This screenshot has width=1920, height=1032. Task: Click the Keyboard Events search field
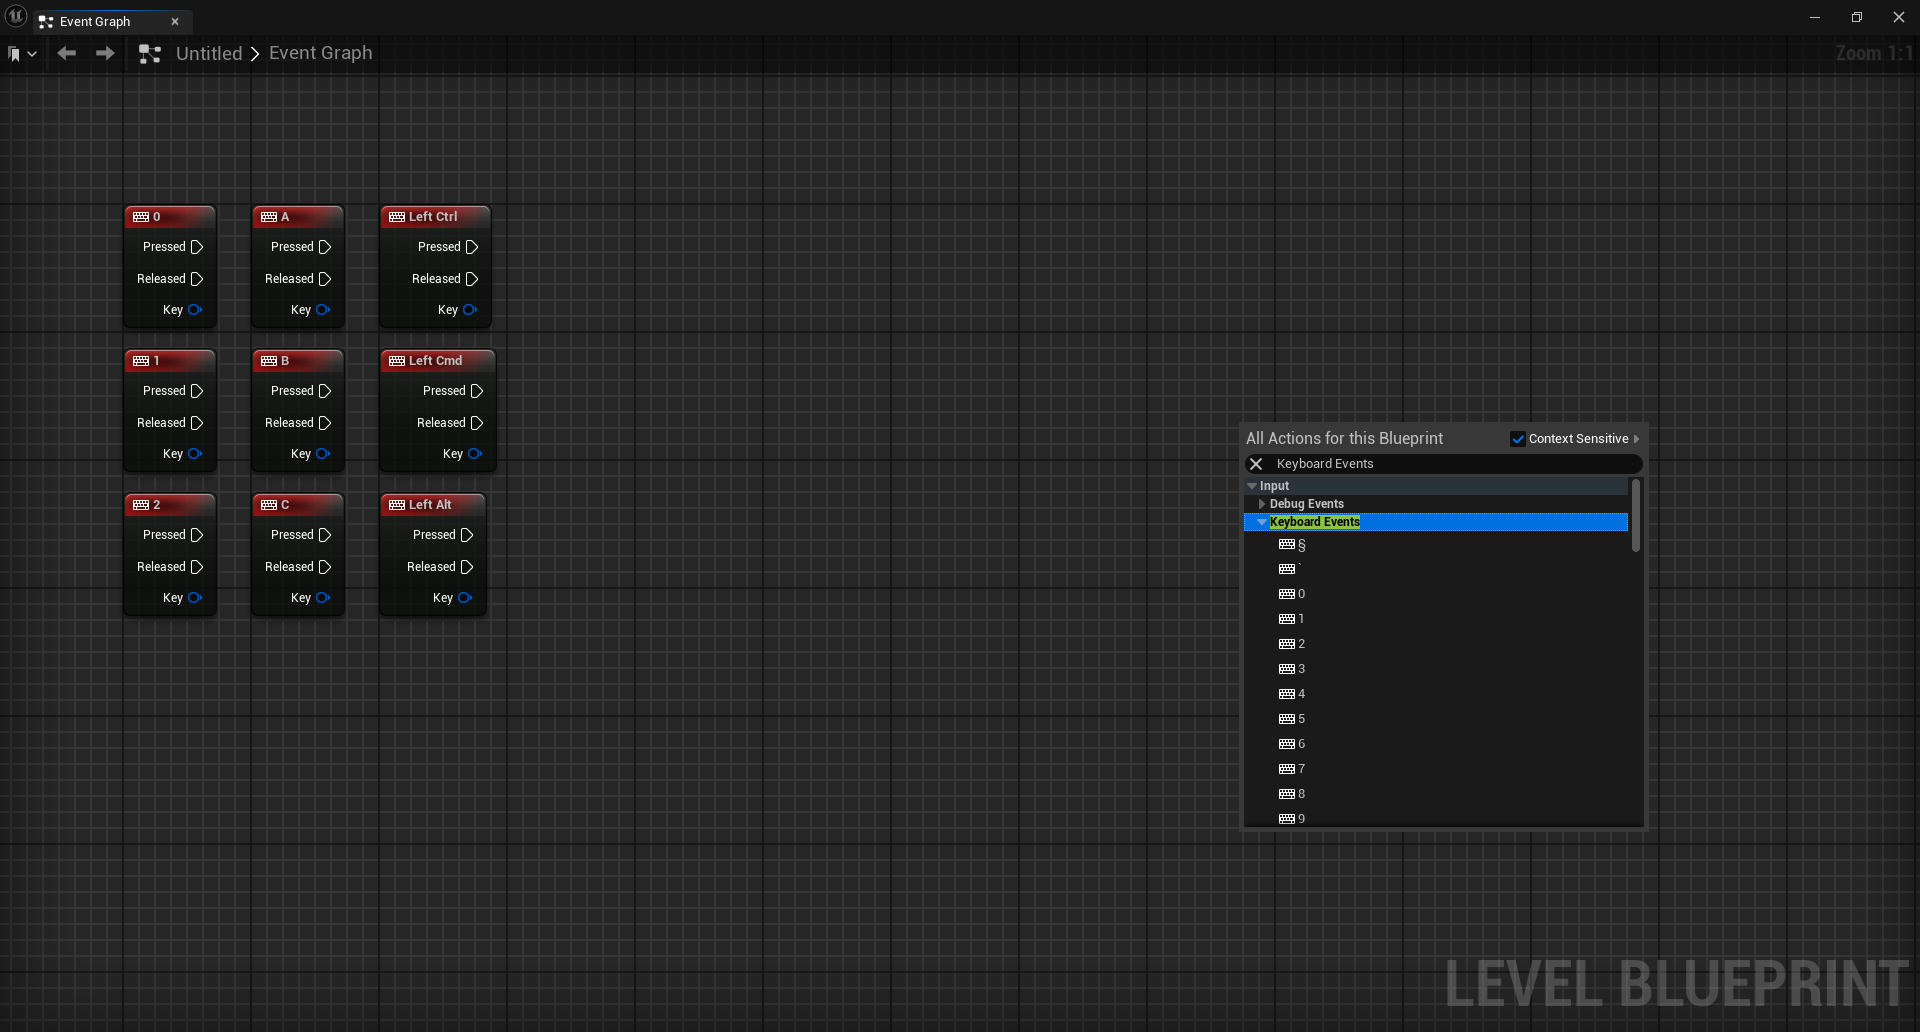pyautogui.click(x=1450, y=464)
